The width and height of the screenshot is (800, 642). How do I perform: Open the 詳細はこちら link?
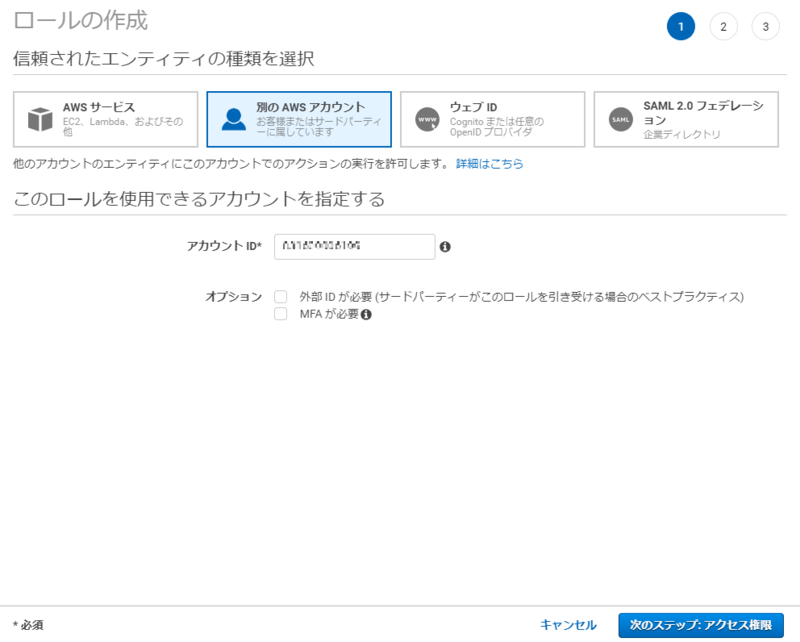[x=490, y=164]
